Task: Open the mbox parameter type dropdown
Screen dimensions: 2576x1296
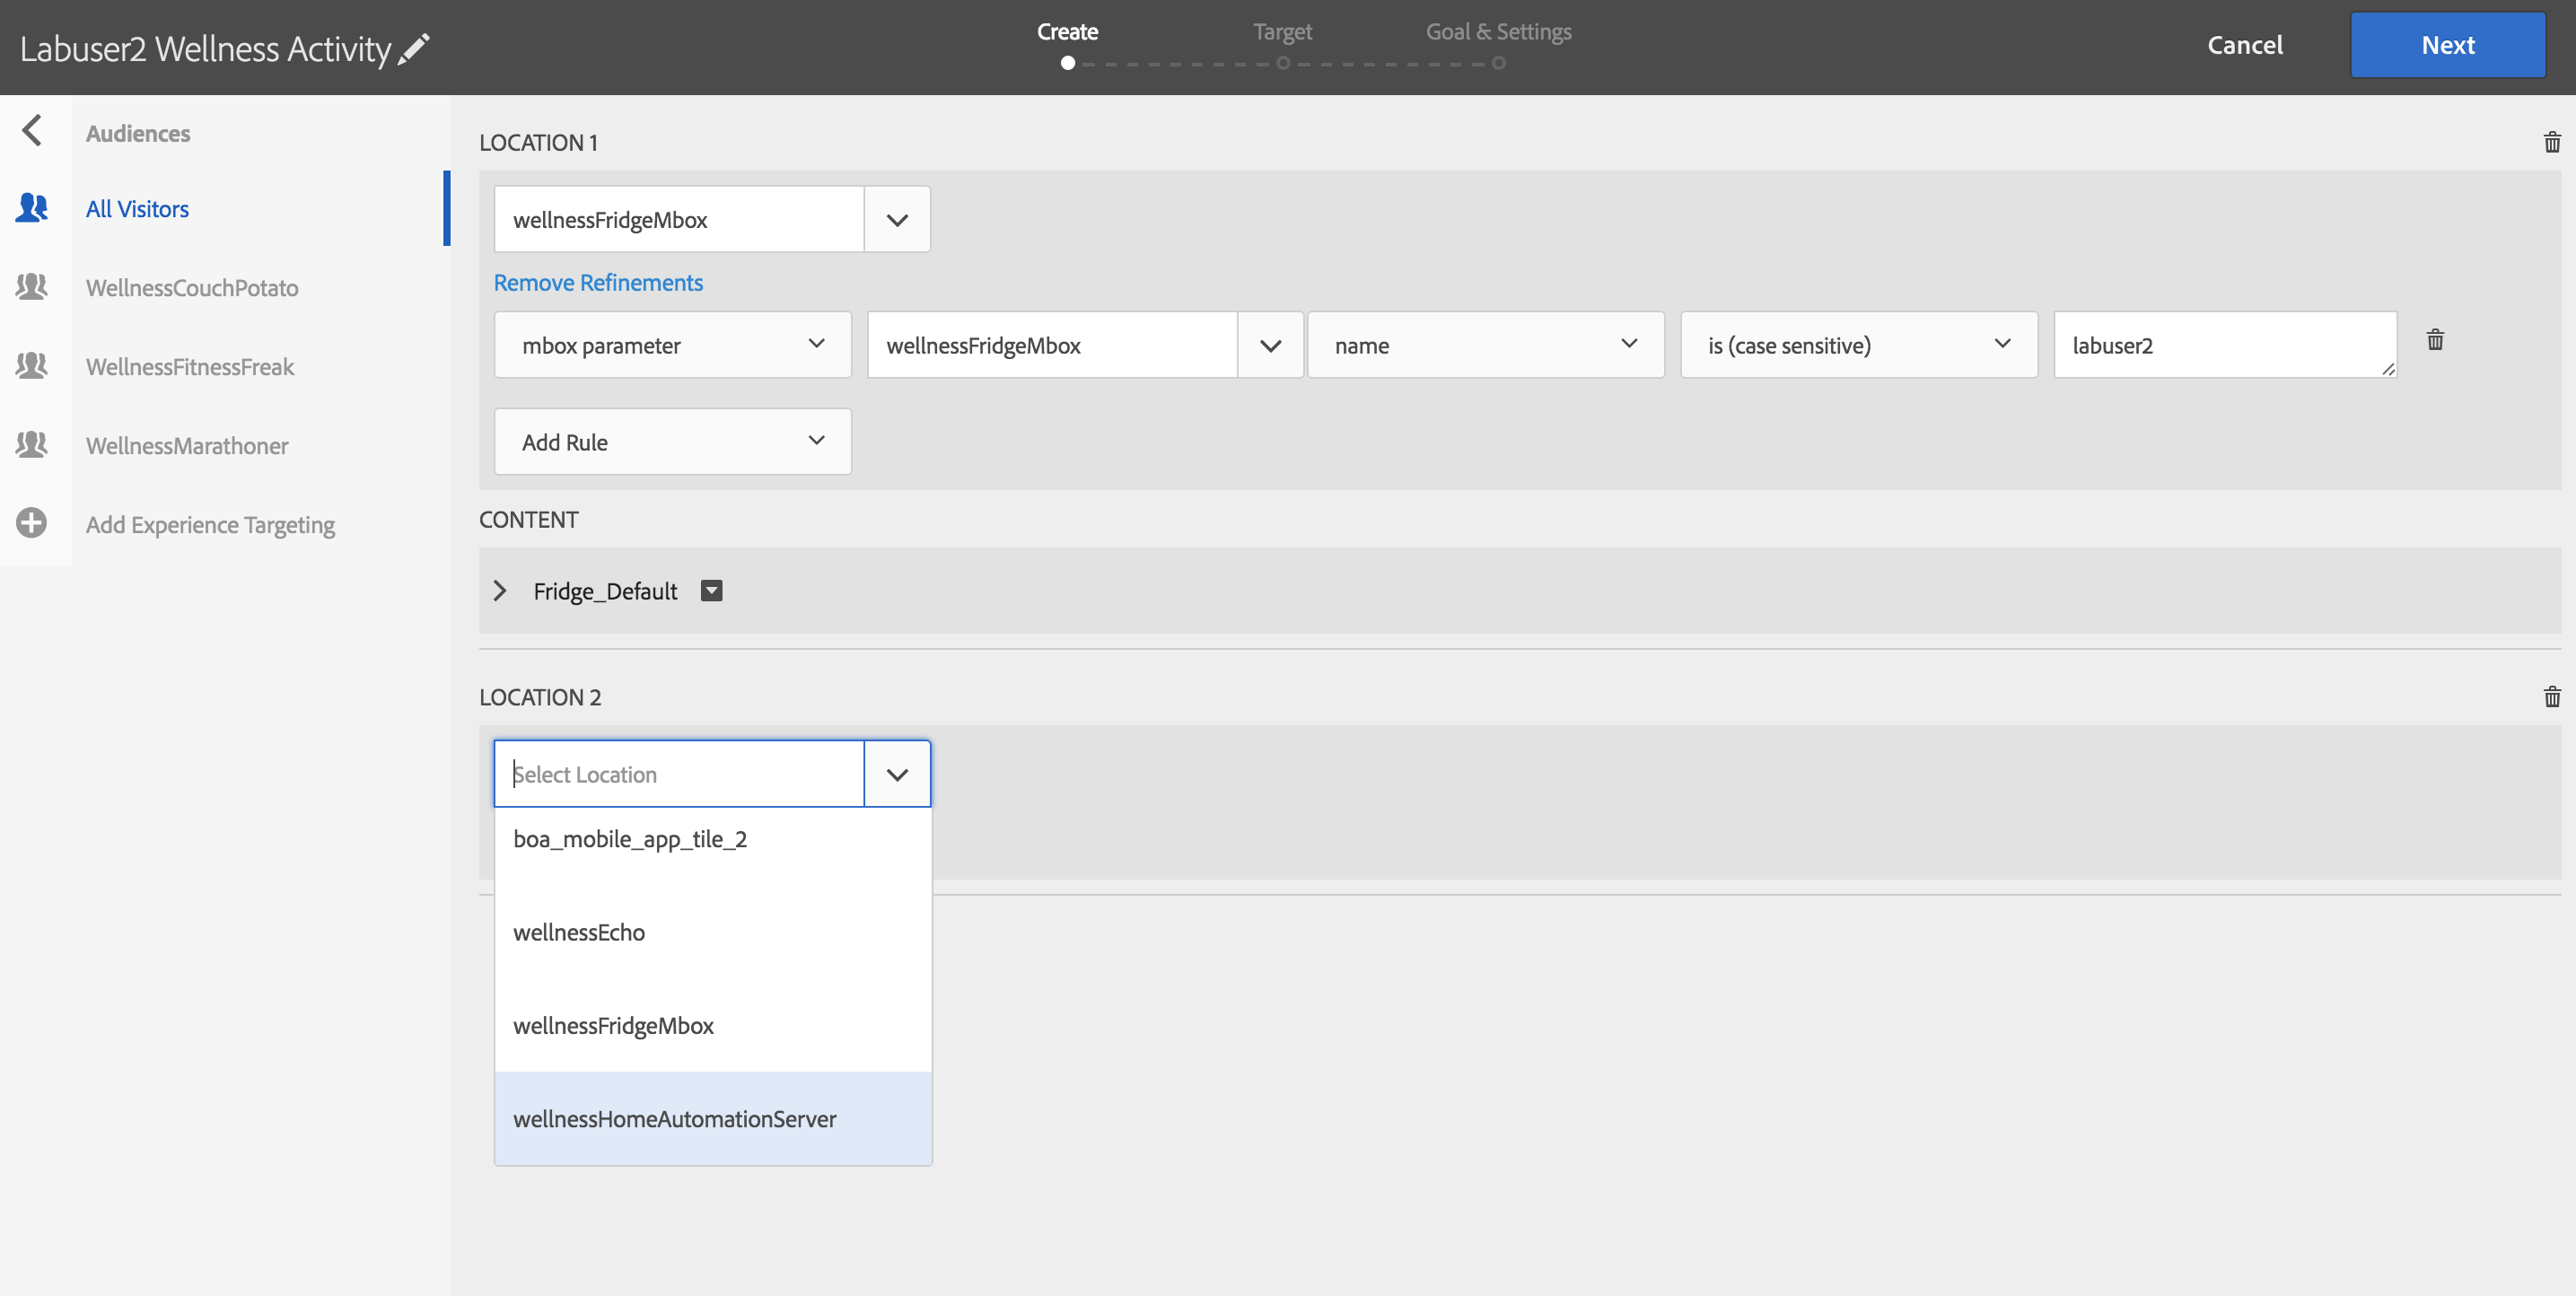Action: tap(672, 345)
